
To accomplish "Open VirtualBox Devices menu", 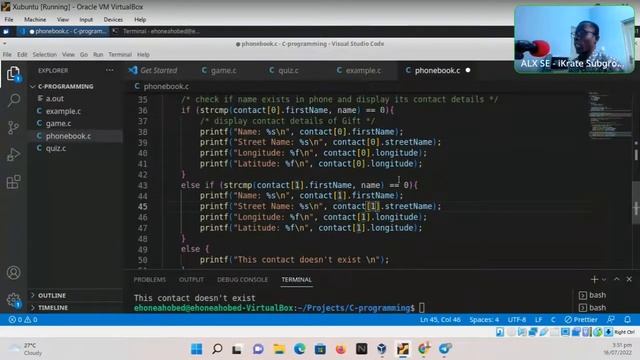I will tap(113, 20).
